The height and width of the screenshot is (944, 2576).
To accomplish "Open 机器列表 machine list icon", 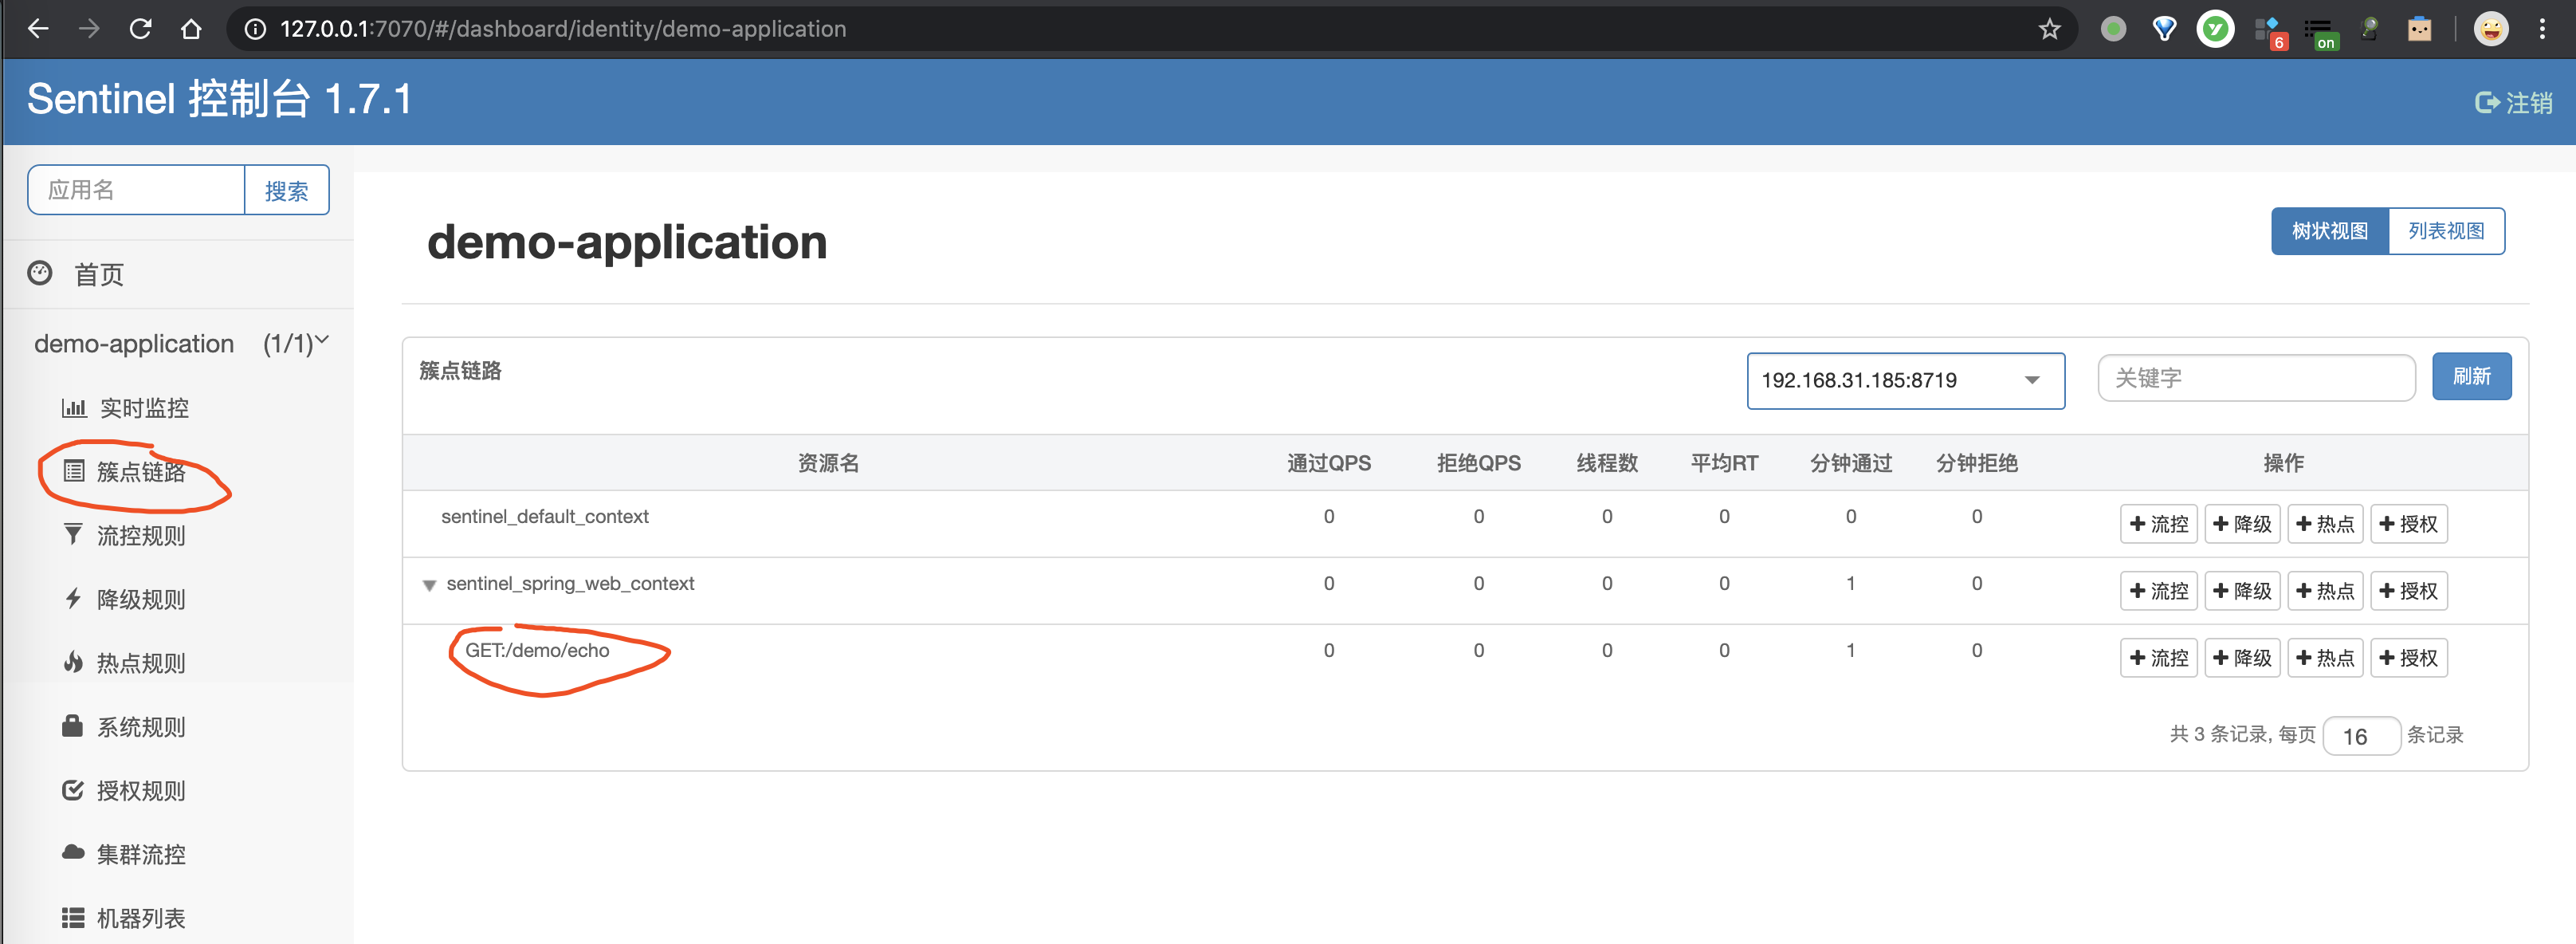I will (x=72, y=917).
